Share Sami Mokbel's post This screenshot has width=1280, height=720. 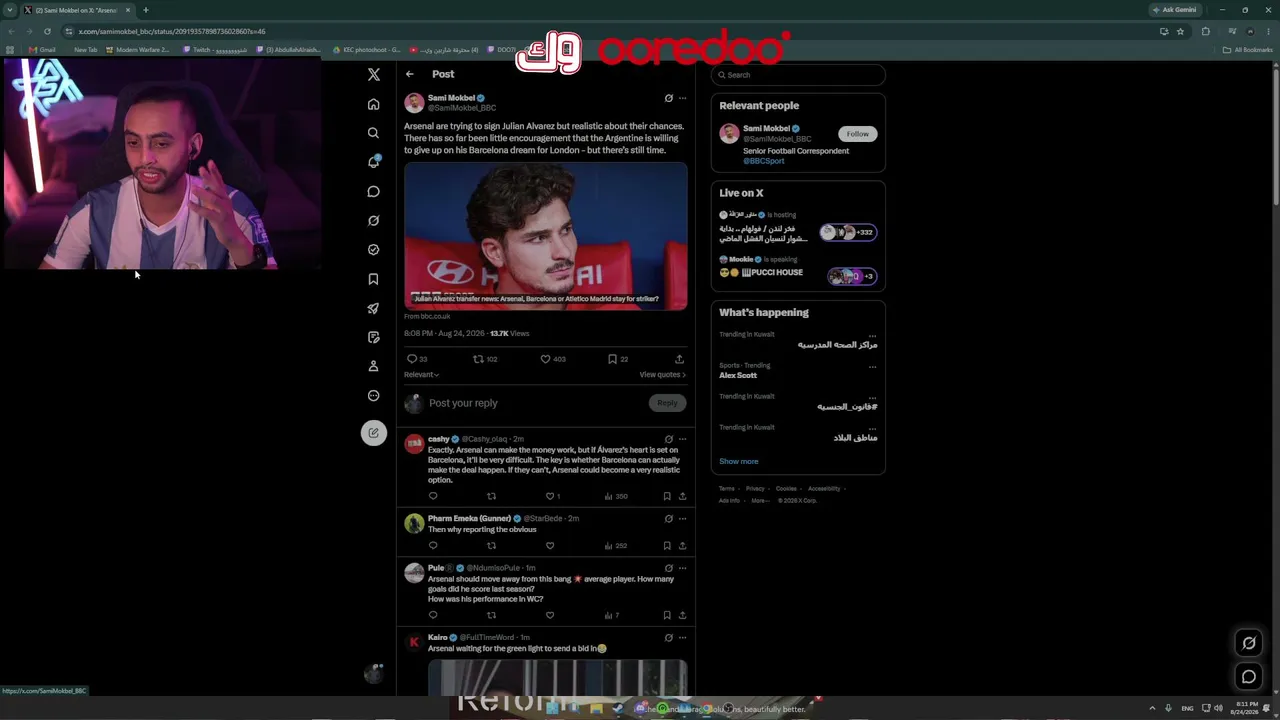679,359
